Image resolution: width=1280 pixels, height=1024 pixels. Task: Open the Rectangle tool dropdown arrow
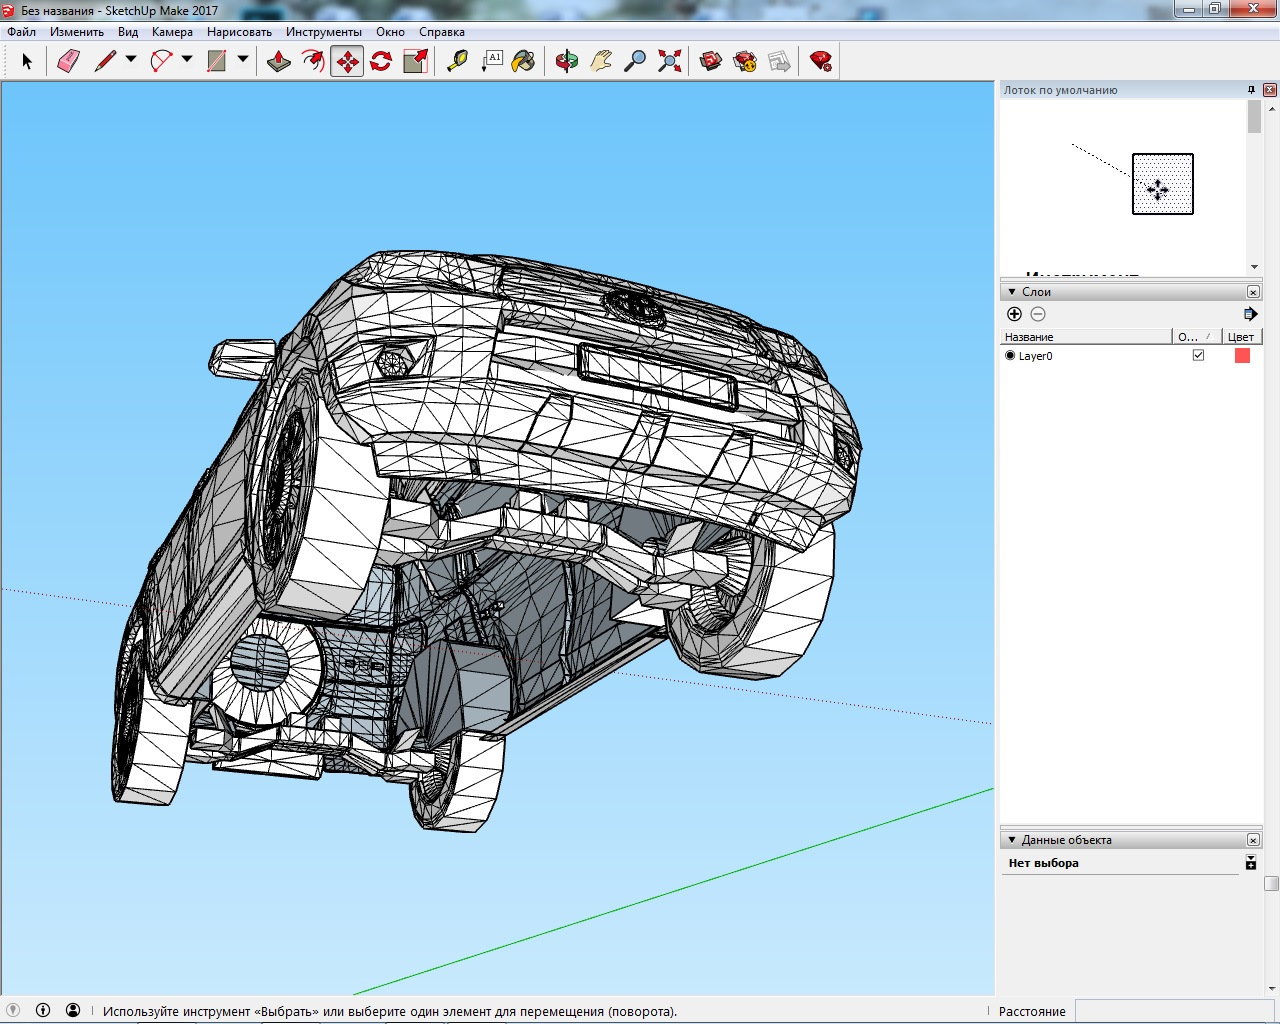[x=243, y=60]
